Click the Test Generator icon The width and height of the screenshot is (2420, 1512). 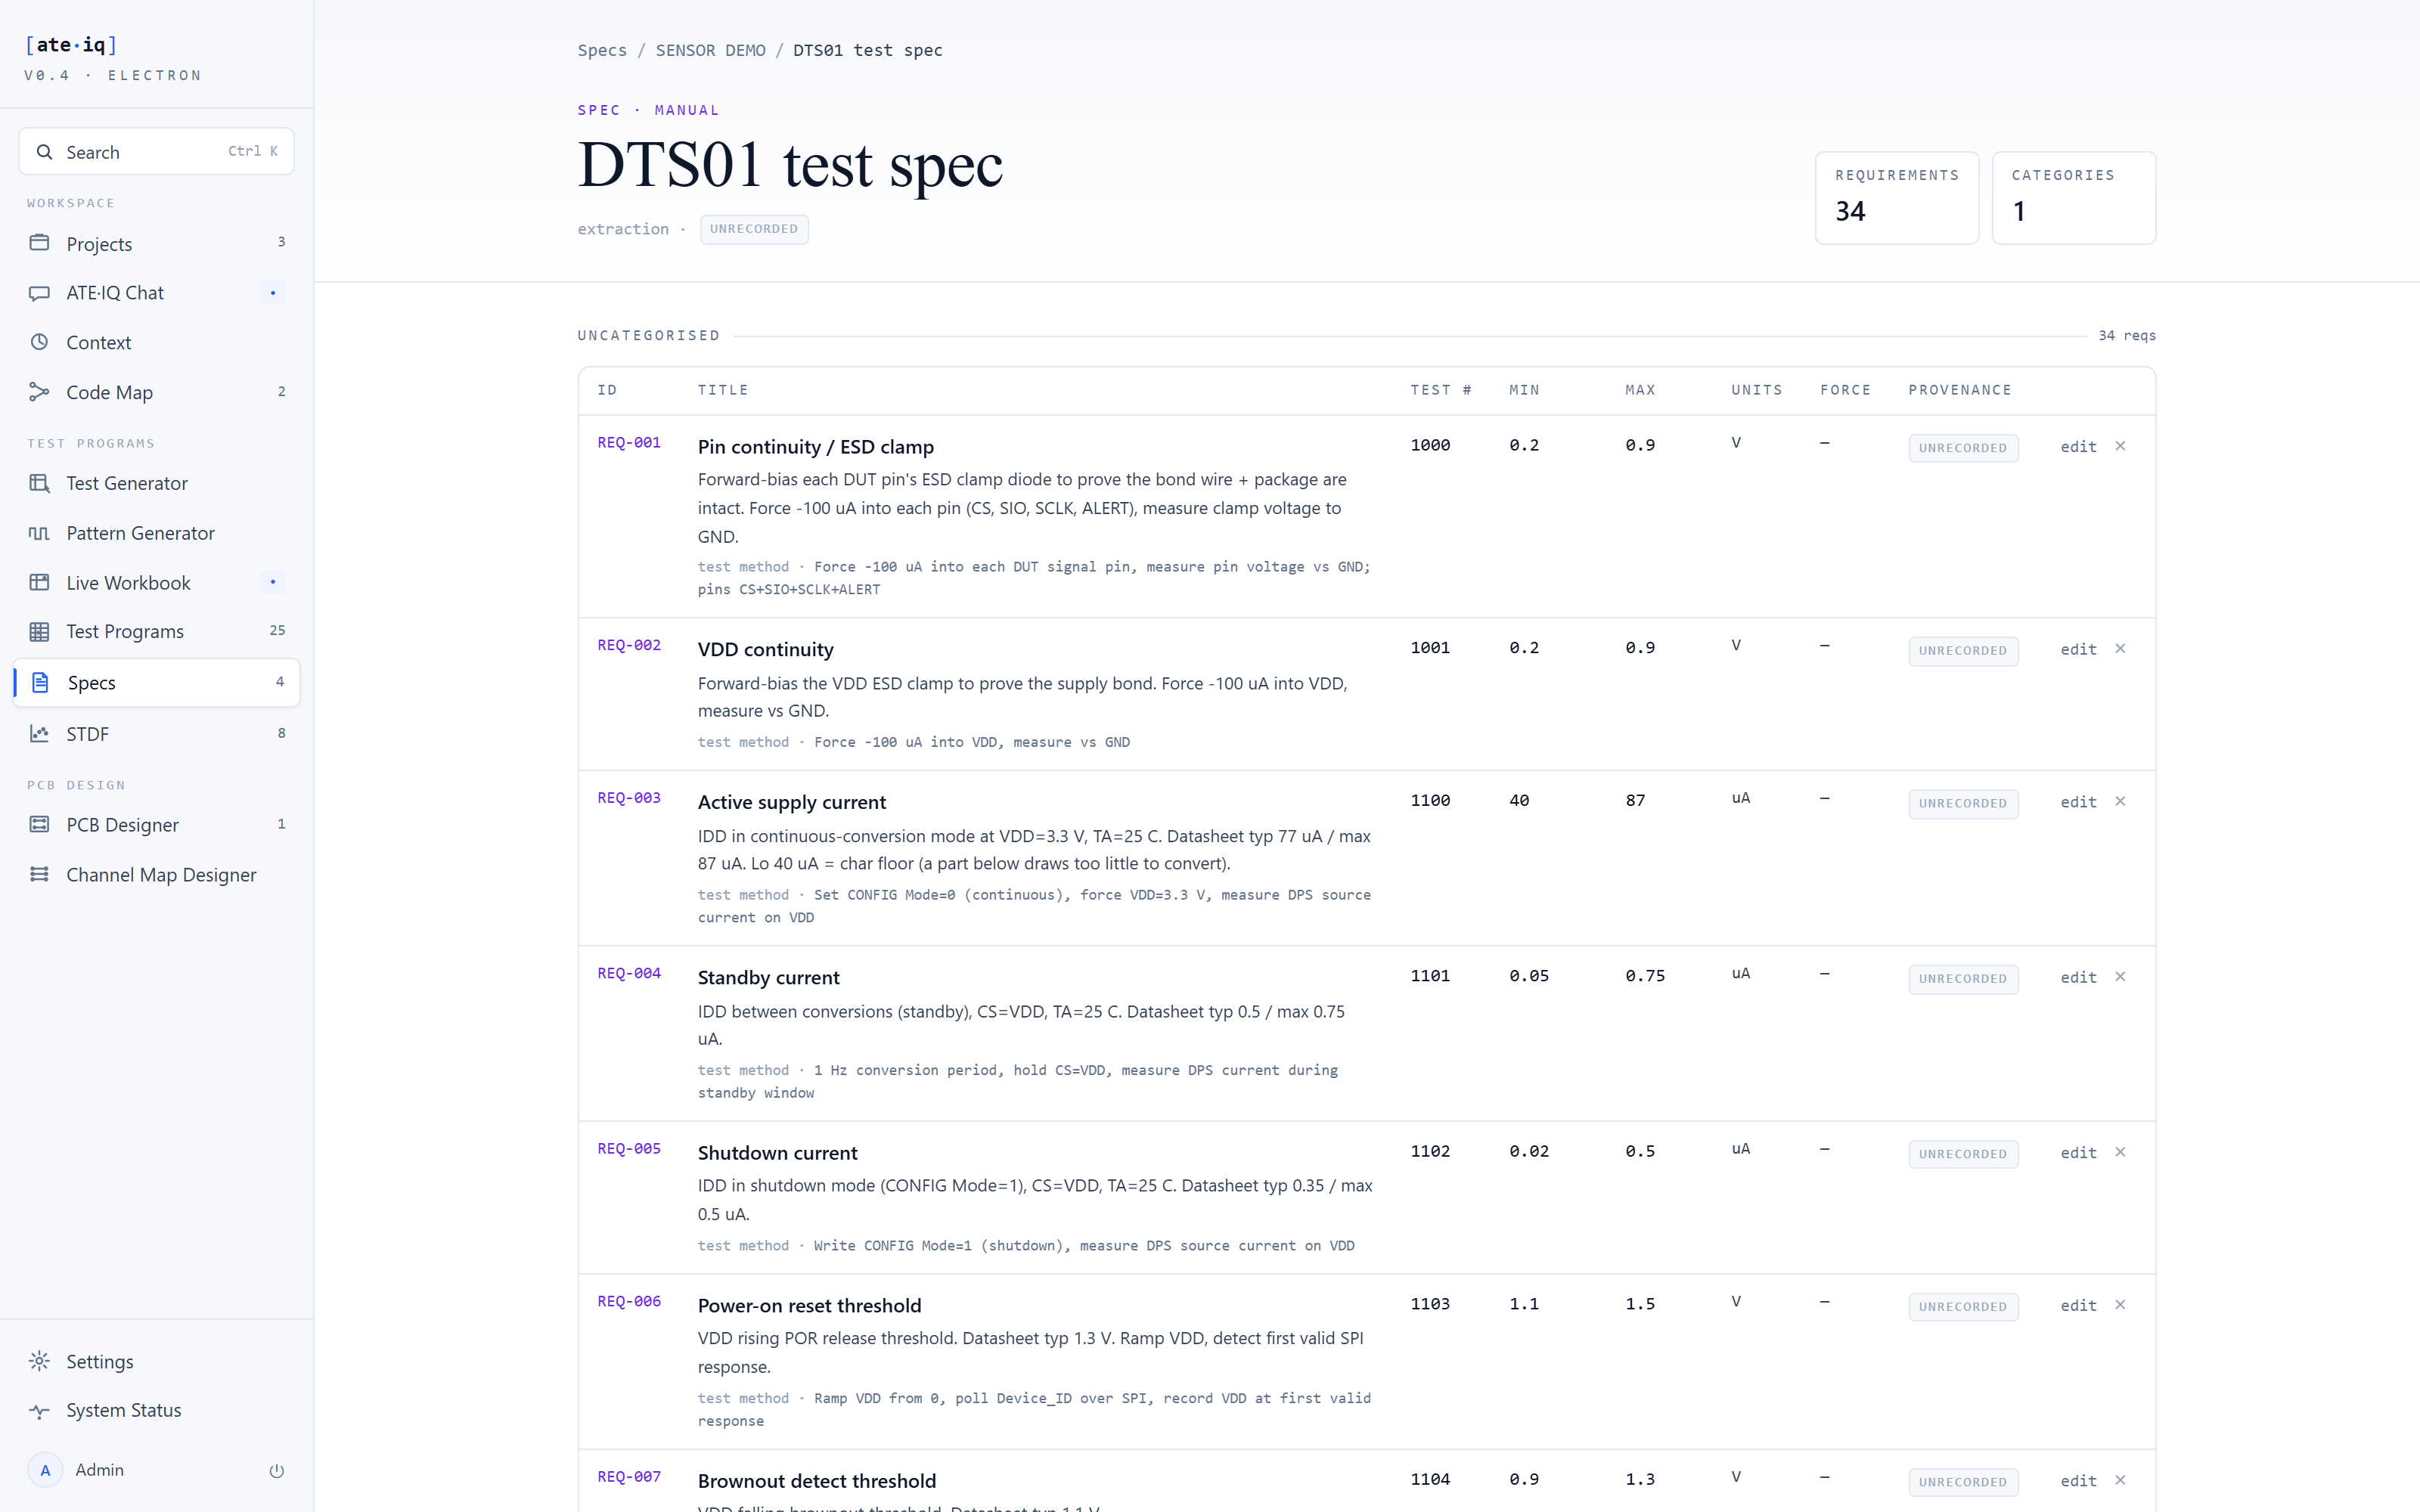pyautogui.click(x=39, y=483)
